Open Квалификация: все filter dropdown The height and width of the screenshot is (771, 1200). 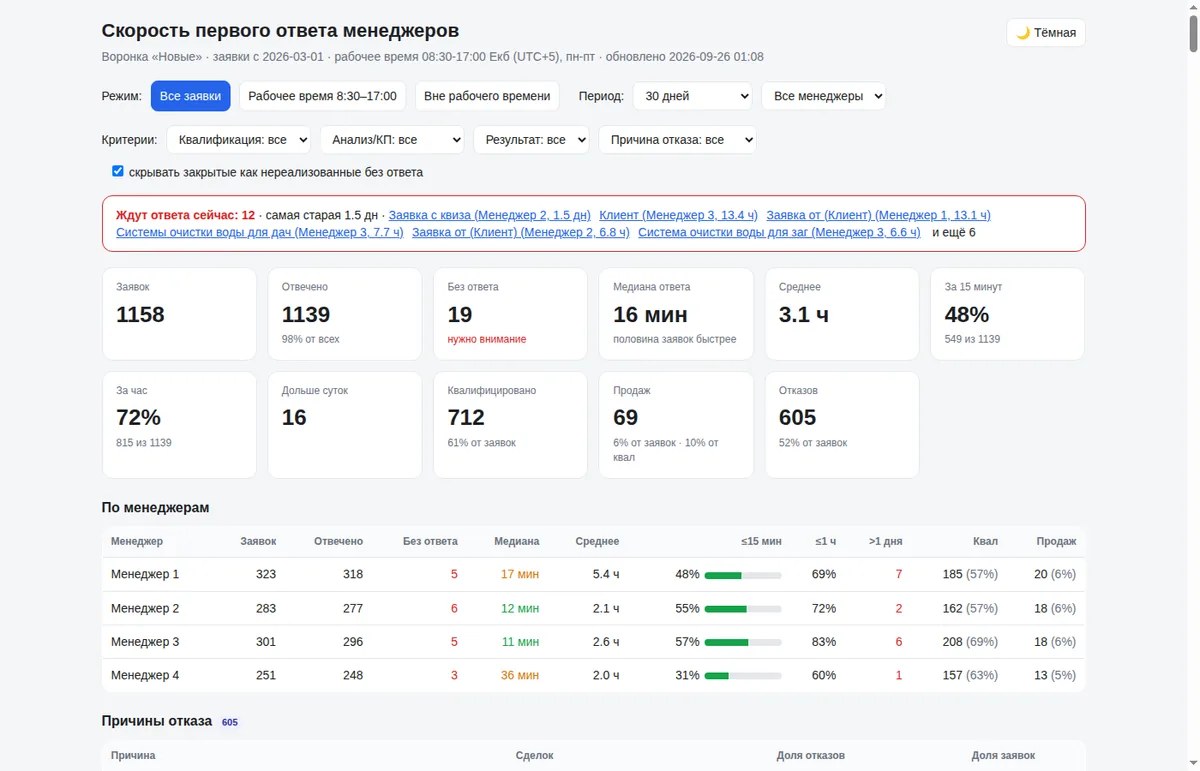click(x=238, y=140)
